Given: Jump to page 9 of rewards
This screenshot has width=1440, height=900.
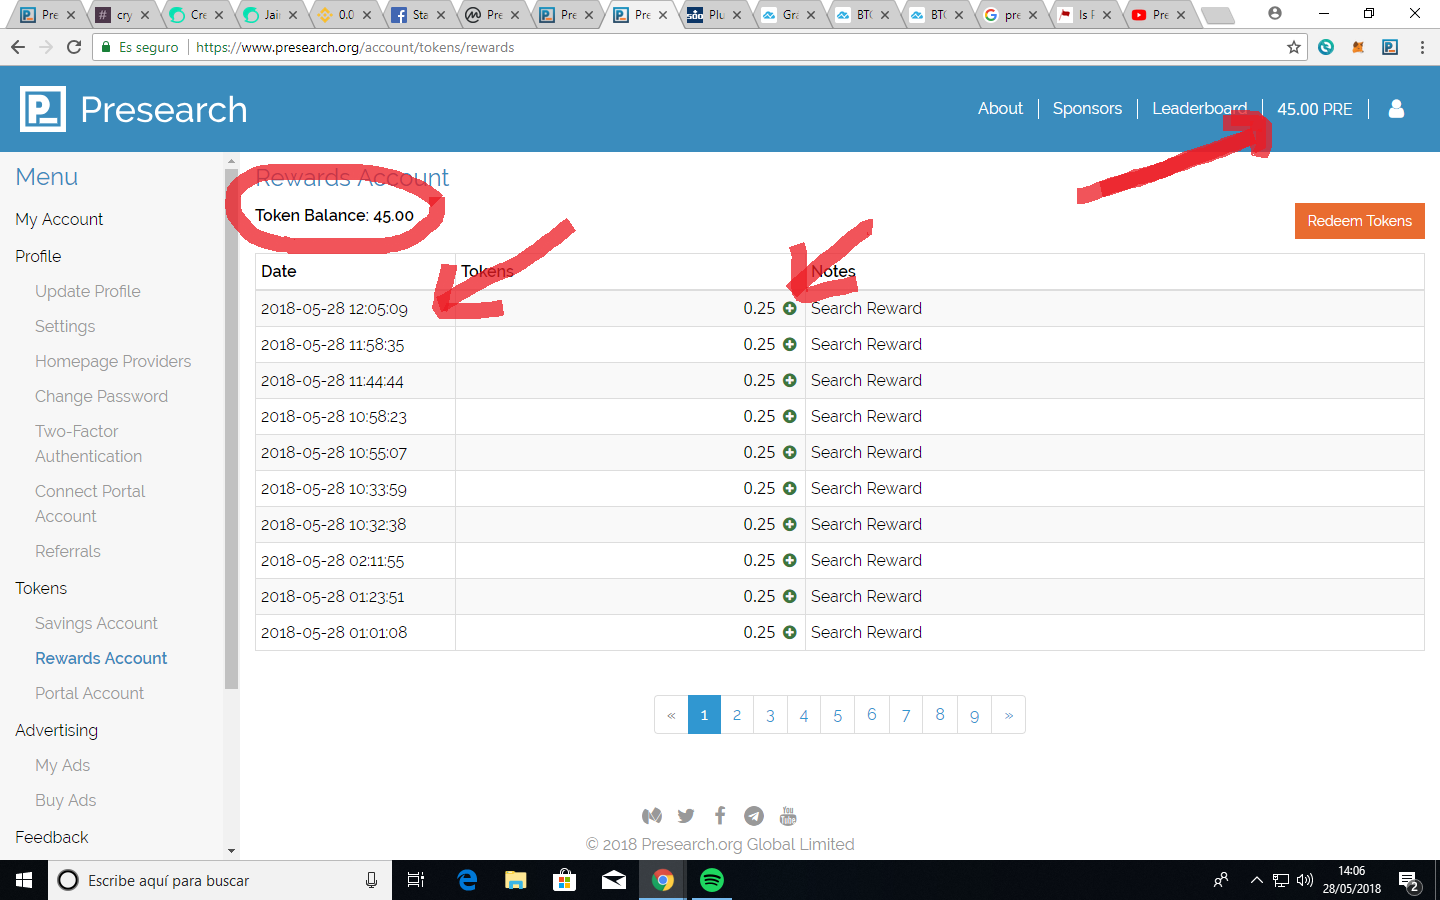Looking at the screenshot, I should point(974,715).
